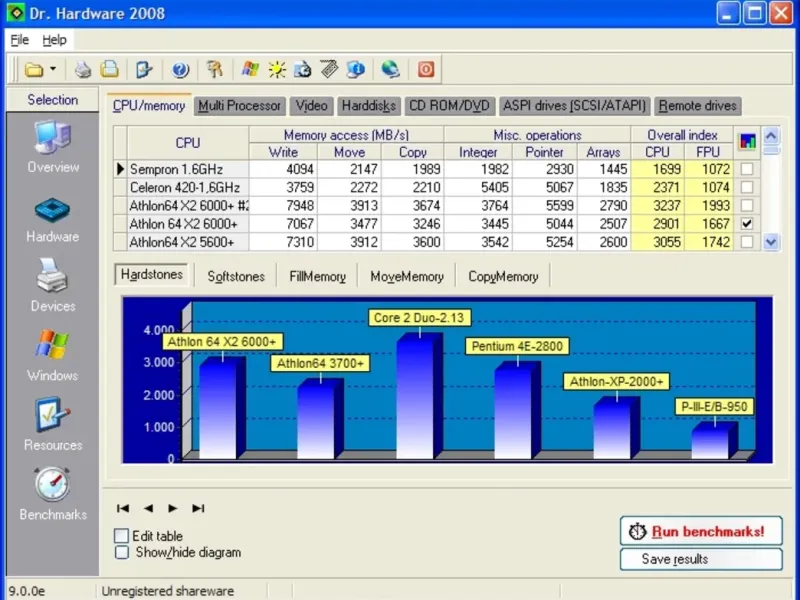The width and height of the screenshot is (800, 600).
Task: Tick the Sempron 1.6GHz row checkbox
Action: point(747,169)
